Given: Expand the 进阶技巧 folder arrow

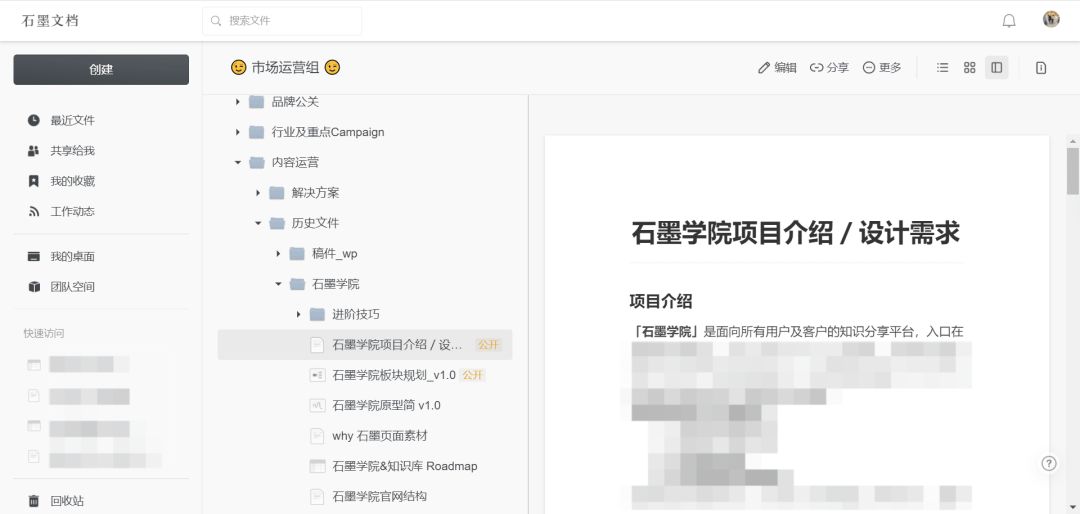Looking at the screenshot, I should click(x=298, y=314).
